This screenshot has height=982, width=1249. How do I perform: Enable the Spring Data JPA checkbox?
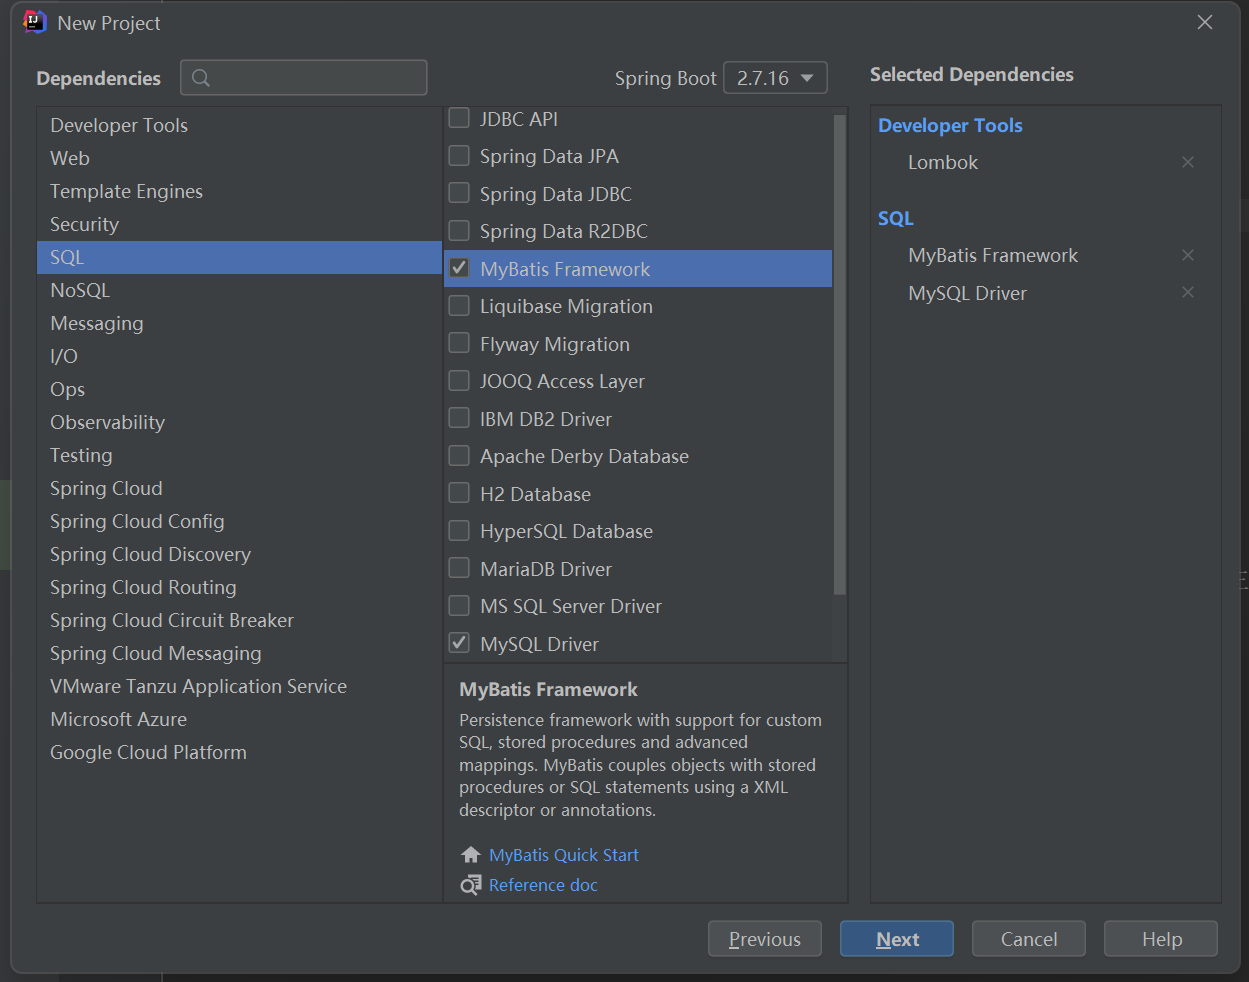[459, 156]
